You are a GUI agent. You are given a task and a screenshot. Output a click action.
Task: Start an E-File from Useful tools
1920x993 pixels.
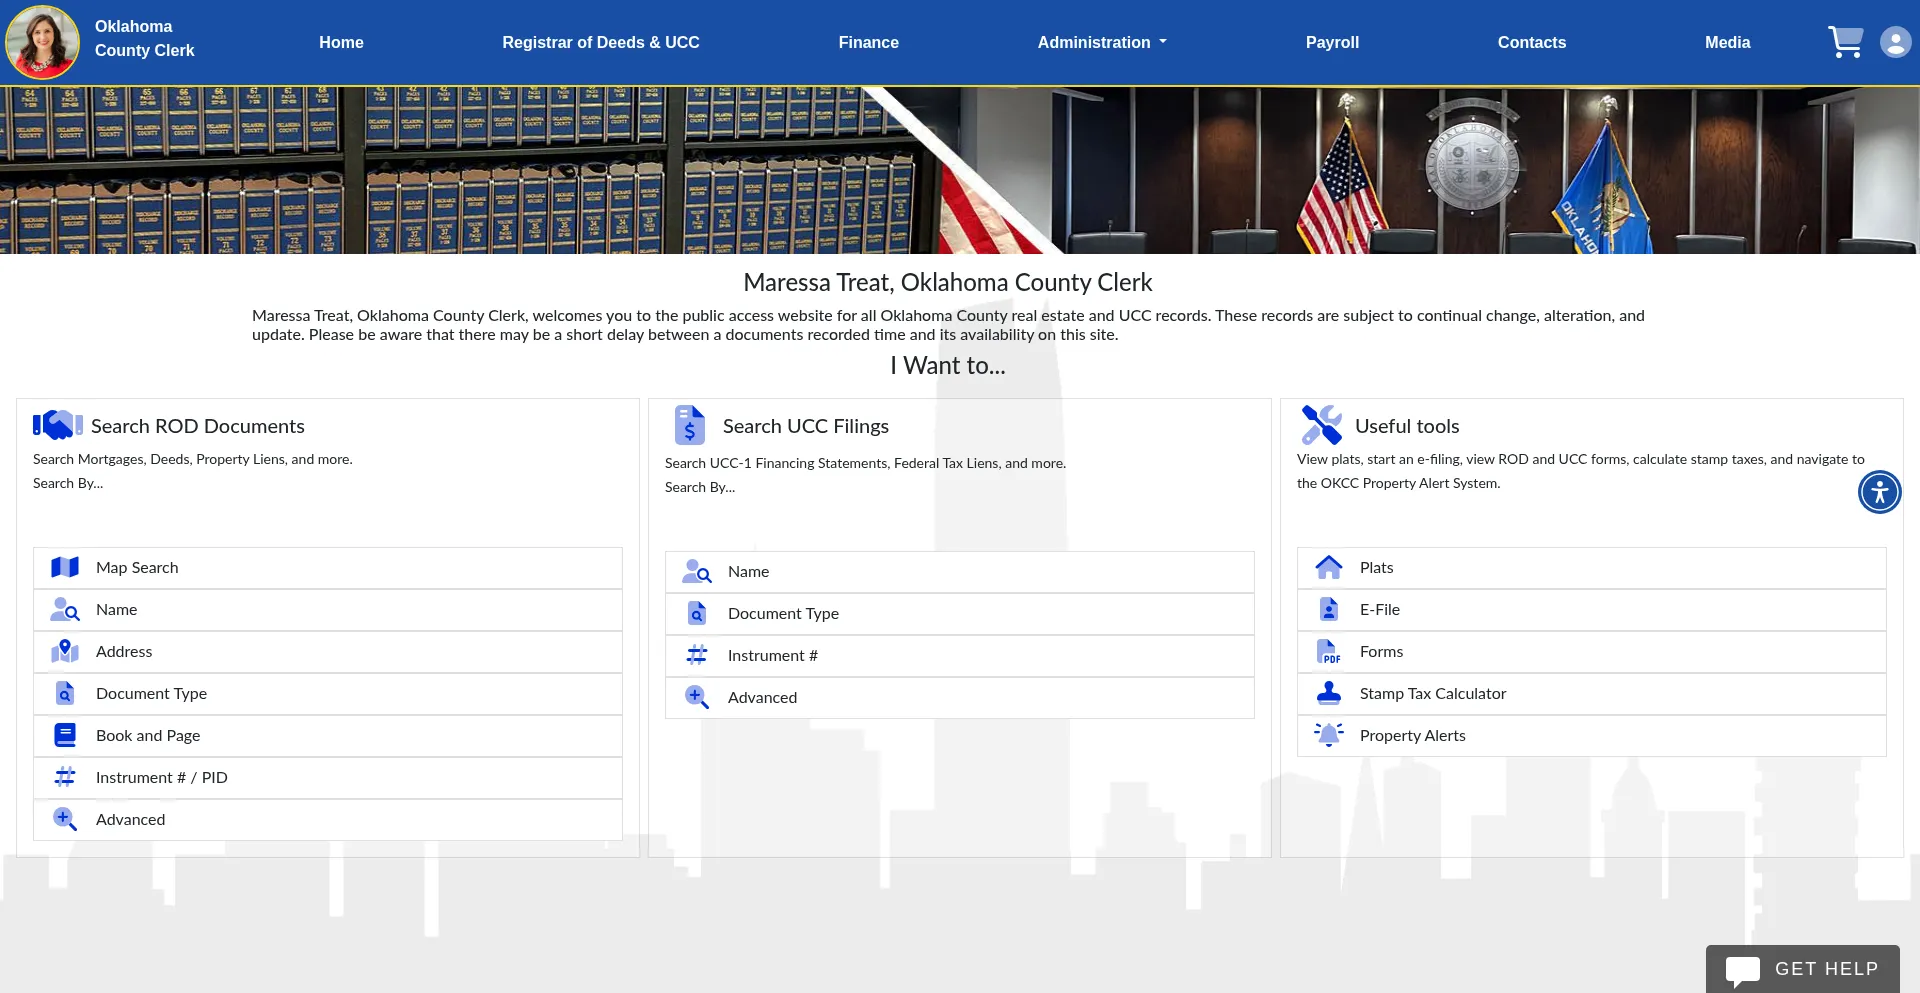point(1379,610)
